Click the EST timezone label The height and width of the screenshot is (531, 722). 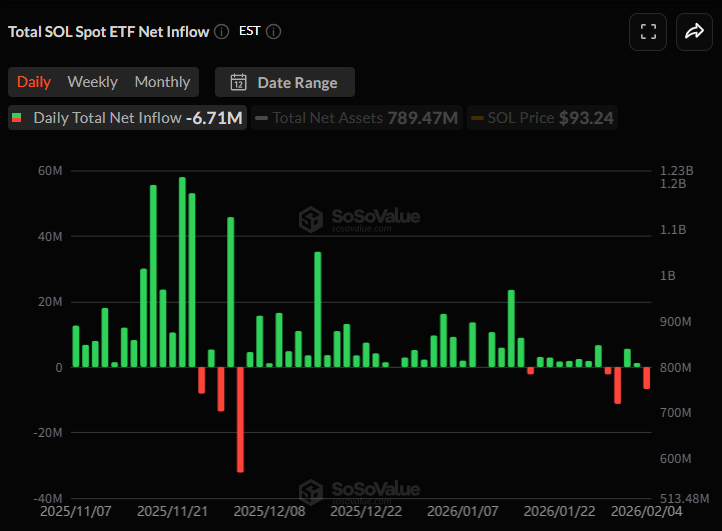(x=249, y=31)
